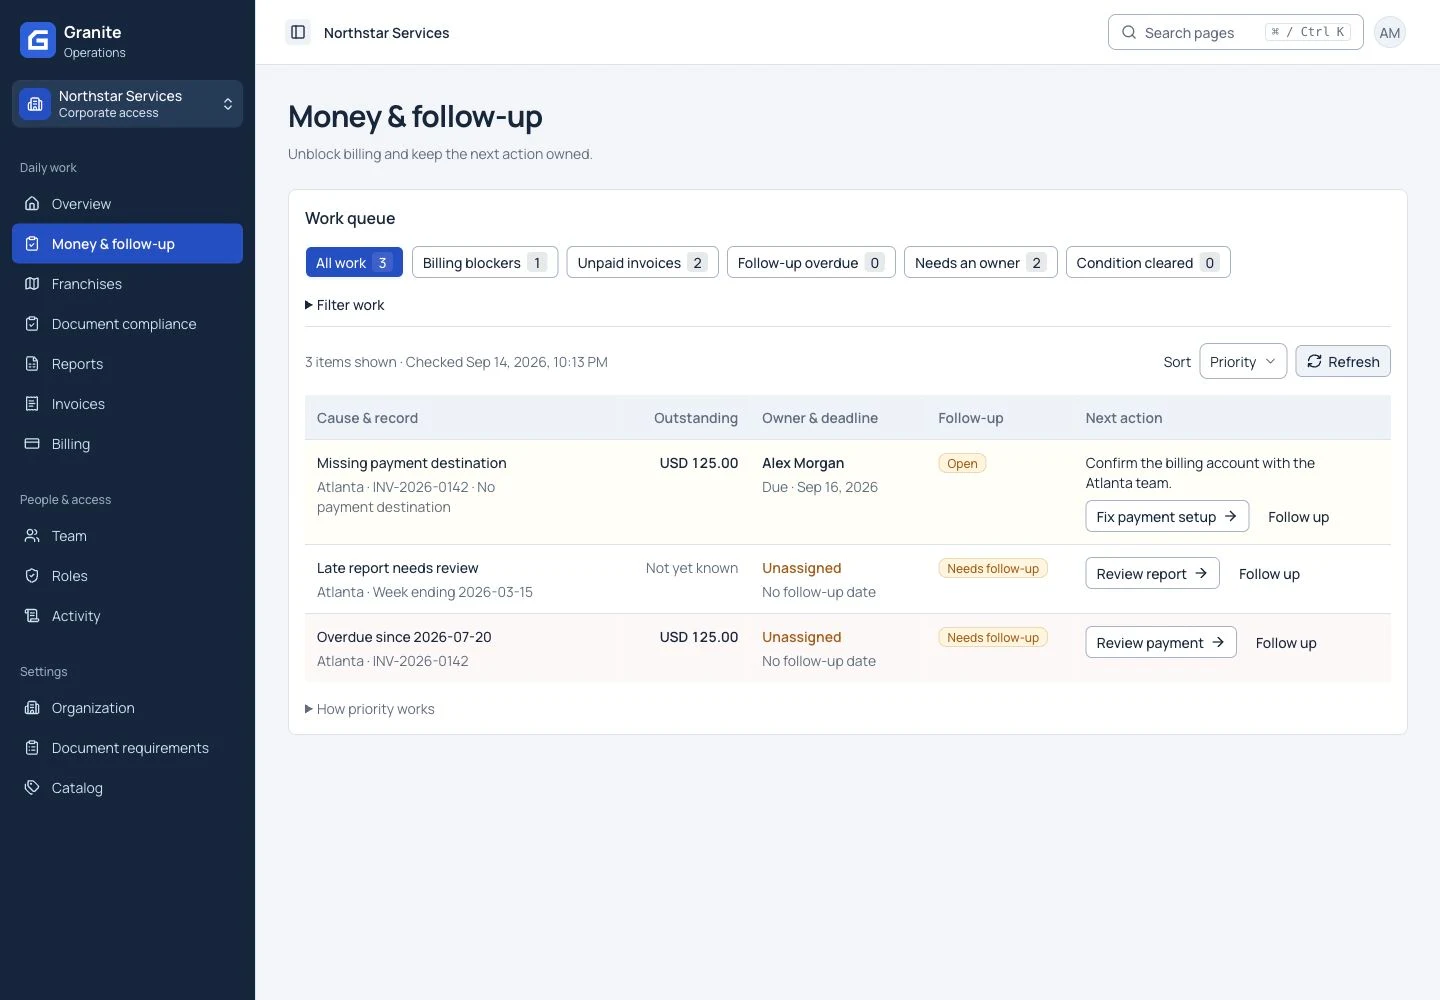
Task: Click the Reports file icon
Action: pos(32,364)
